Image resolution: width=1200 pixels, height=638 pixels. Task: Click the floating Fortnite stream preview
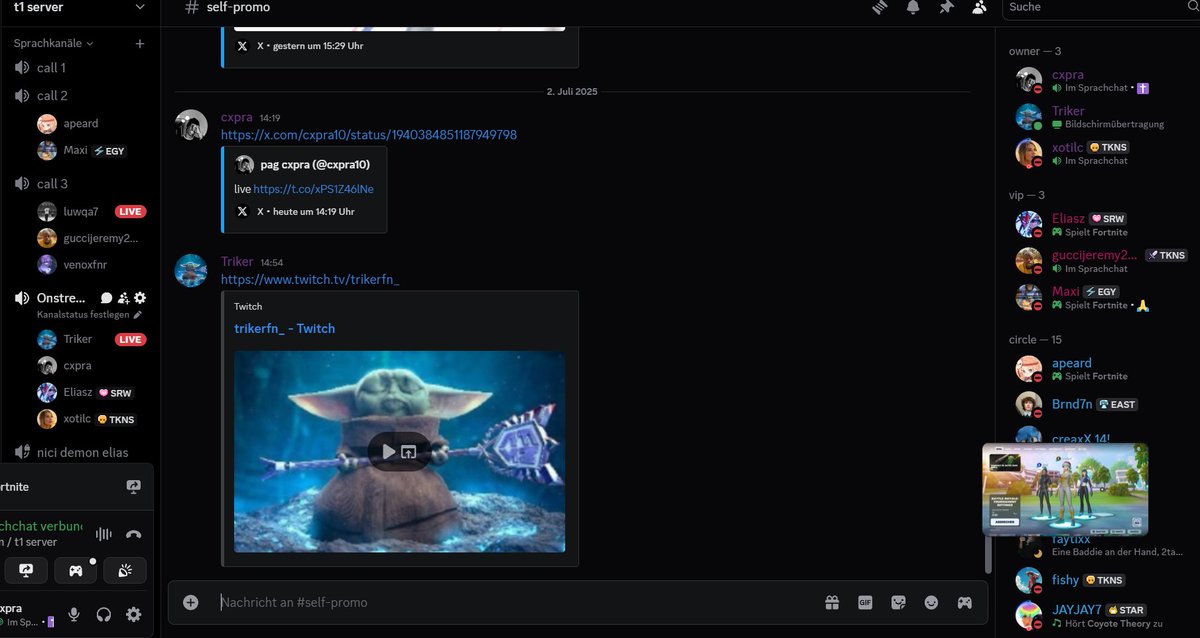(1065, 489)
